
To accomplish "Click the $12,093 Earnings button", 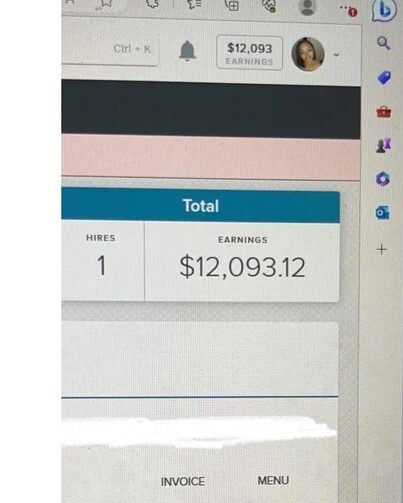I will 250,53.
